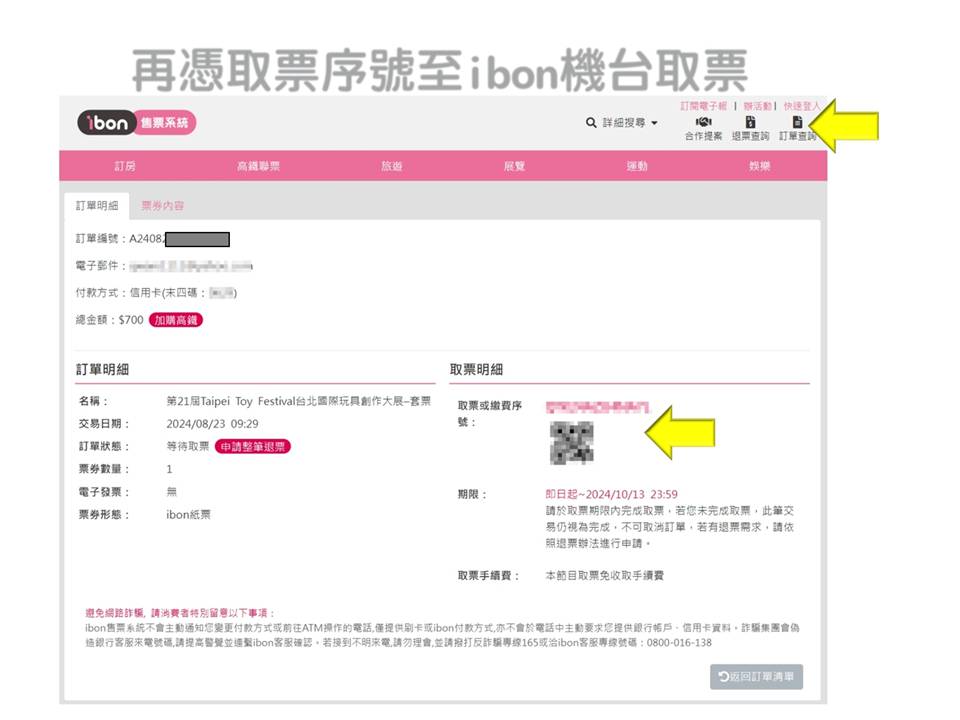
Task: Click the total amount $700
Action: click(131, 320)
